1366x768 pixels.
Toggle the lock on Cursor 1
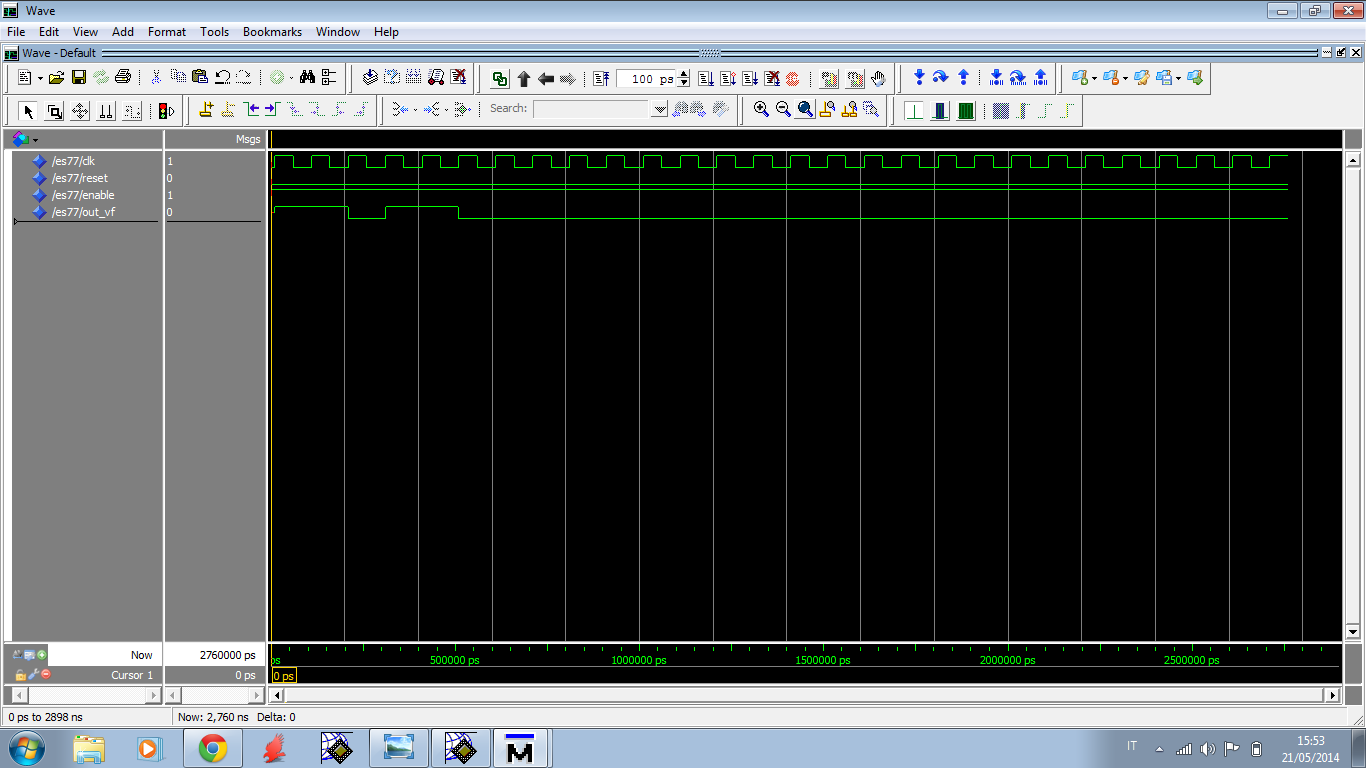(x=21, y=675)
